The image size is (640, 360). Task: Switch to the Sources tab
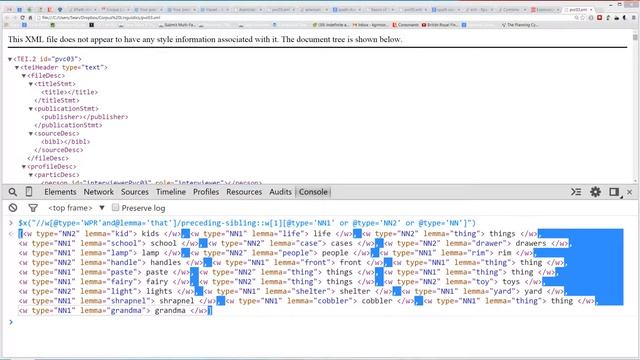(x=135, y=192)
